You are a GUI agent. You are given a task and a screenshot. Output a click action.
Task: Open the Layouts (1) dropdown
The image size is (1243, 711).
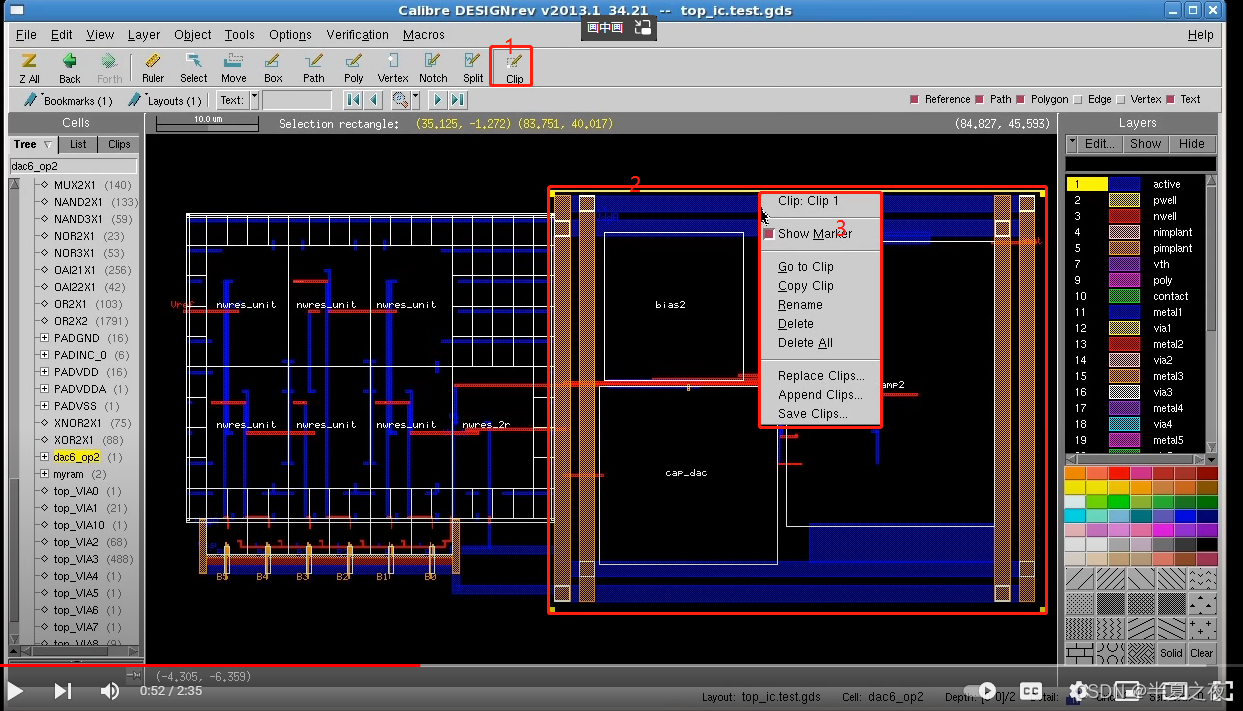[x=165, y=100]
